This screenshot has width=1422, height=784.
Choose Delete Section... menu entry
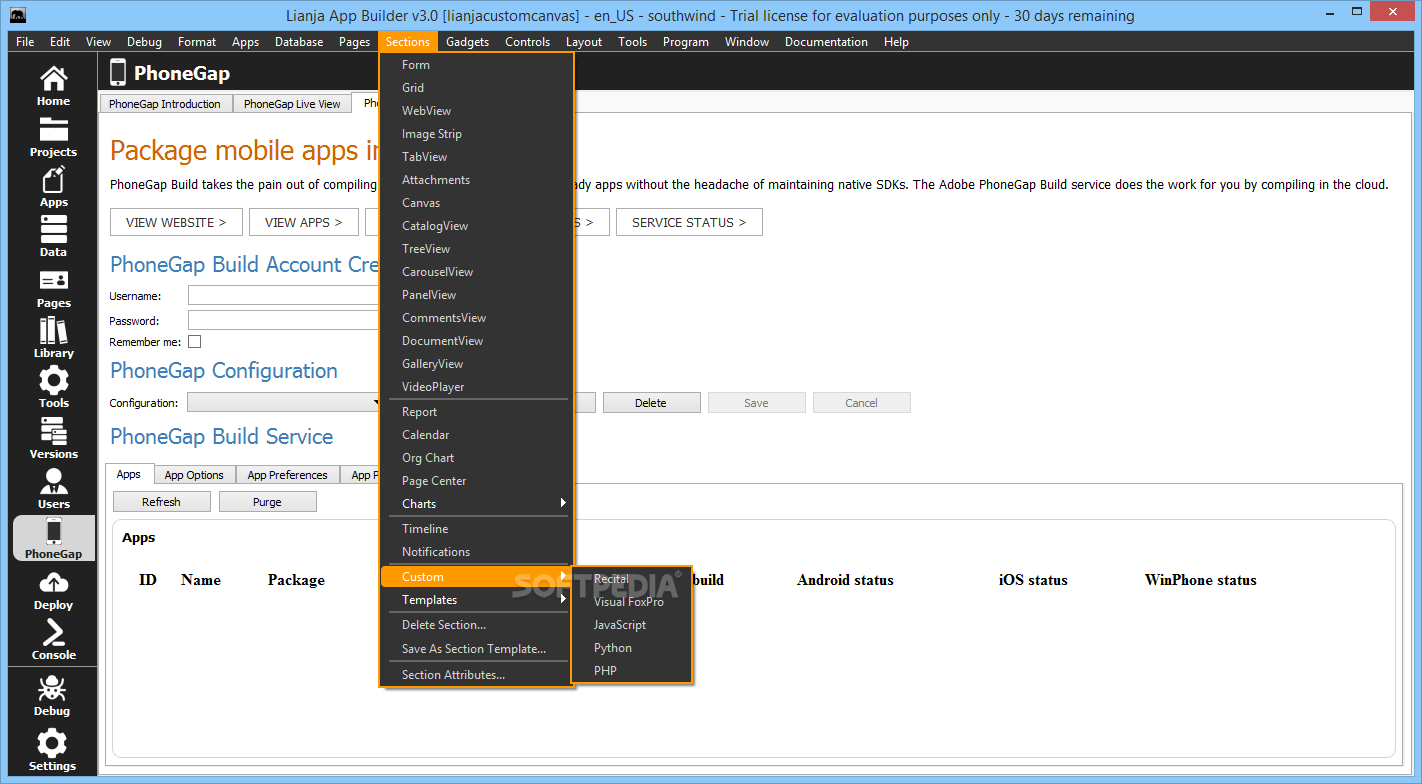click(477, 625)
